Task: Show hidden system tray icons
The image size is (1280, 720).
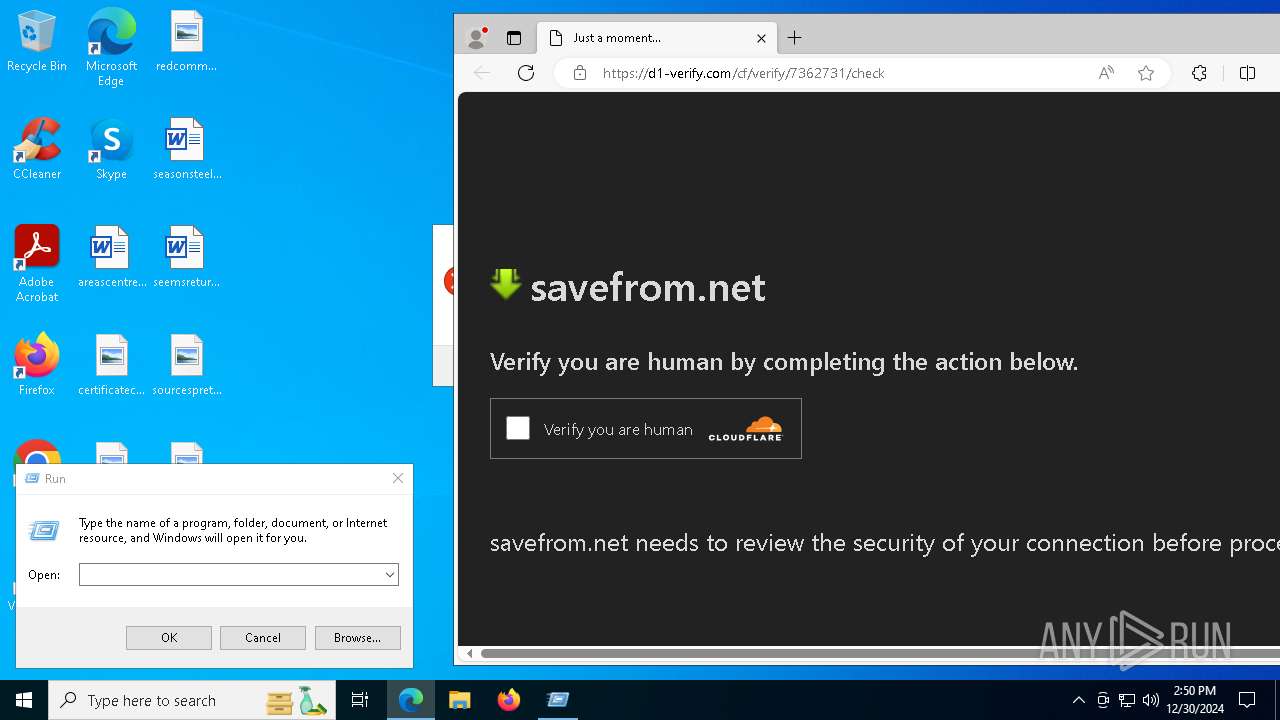Action: click(1079, 700)
